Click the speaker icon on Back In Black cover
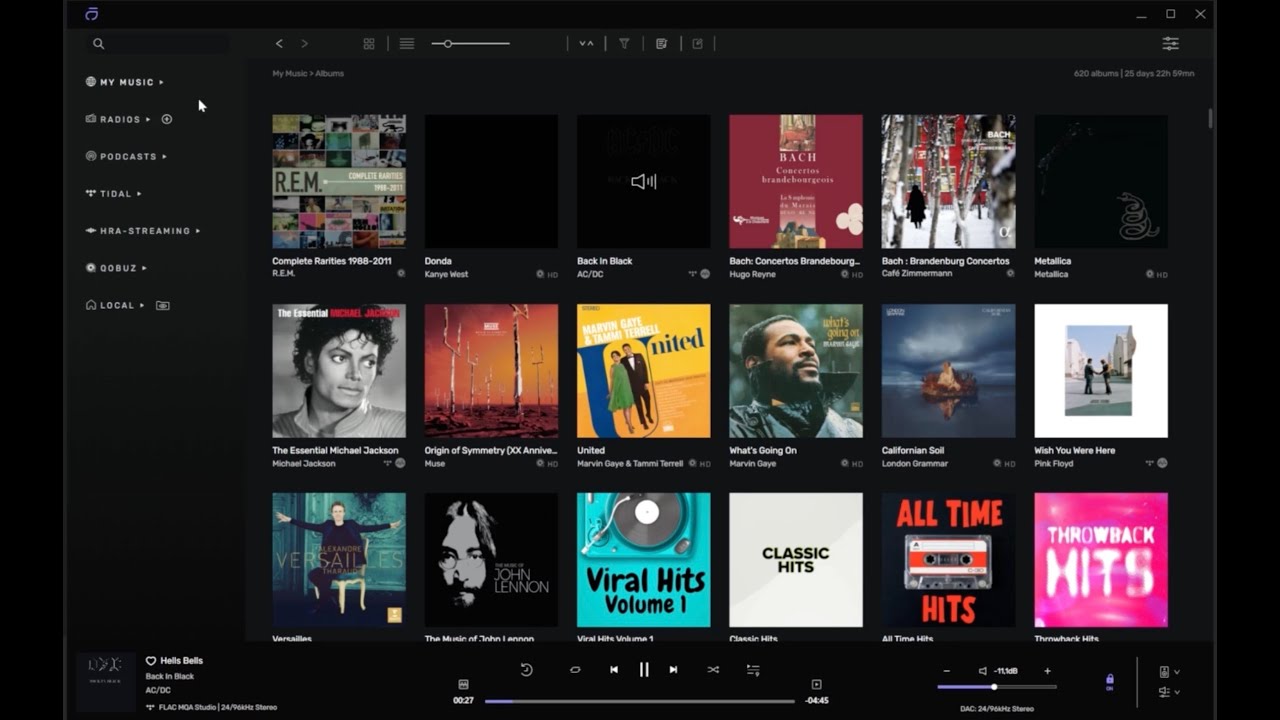This screenshot has width=1280, height=720. click(x=644, y=181)
